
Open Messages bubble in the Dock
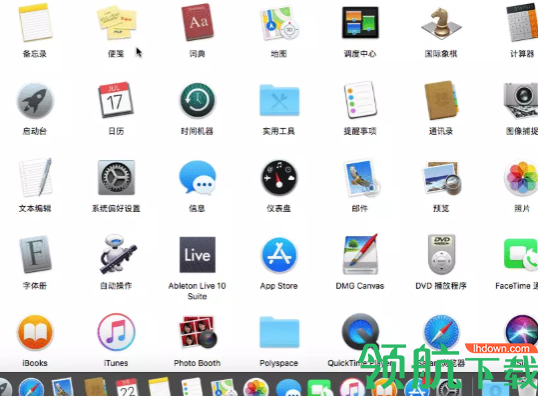pyautogui.click(x=288, y=388)
